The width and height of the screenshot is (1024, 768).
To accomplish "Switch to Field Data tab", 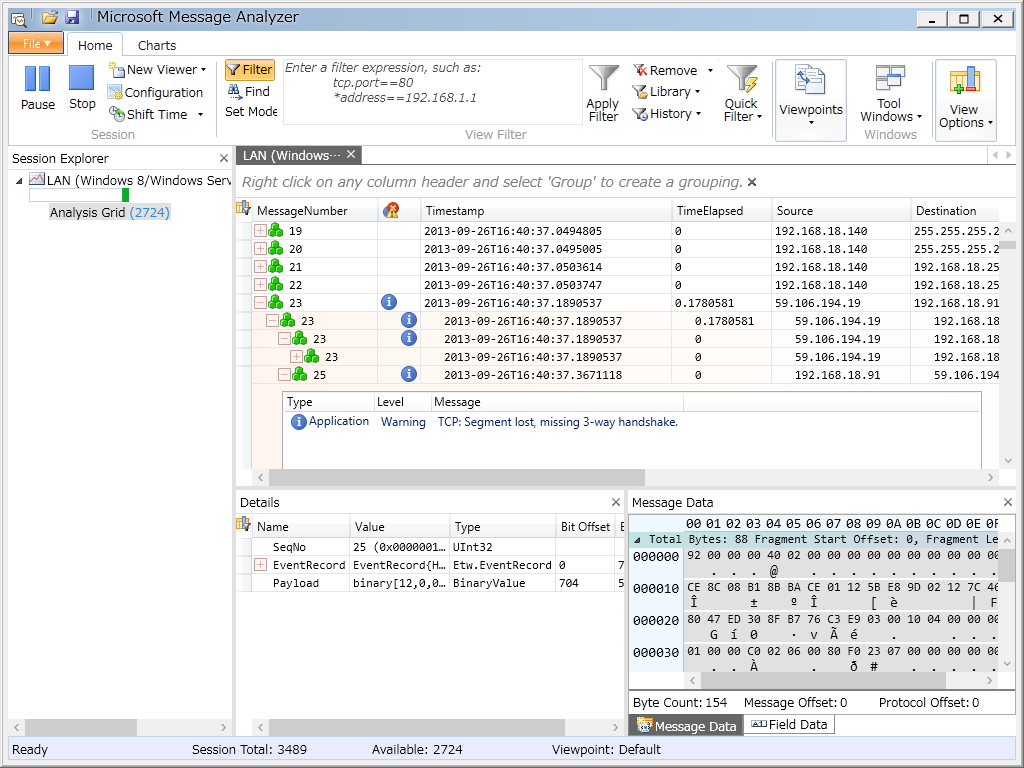I will tap(789, 724).
